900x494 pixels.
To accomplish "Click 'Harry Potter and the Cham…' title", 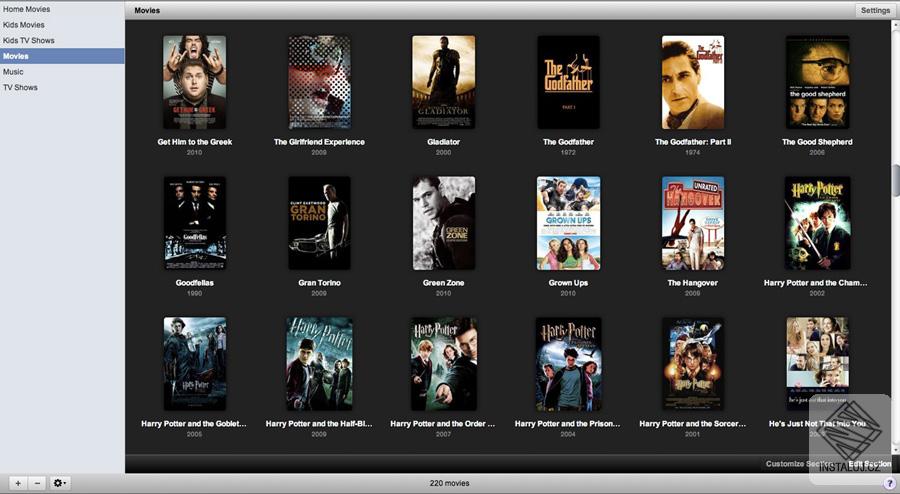I will click(x=816, y=283).
